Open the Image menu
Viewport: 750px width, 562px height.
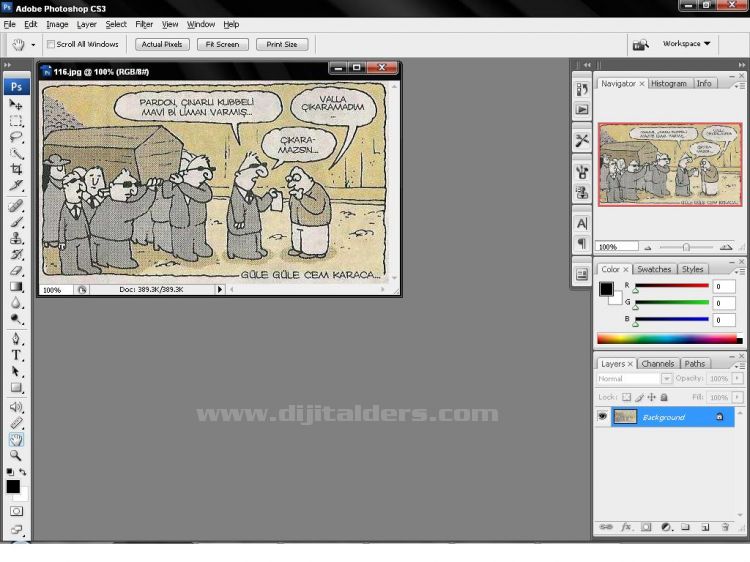point(57,24)
